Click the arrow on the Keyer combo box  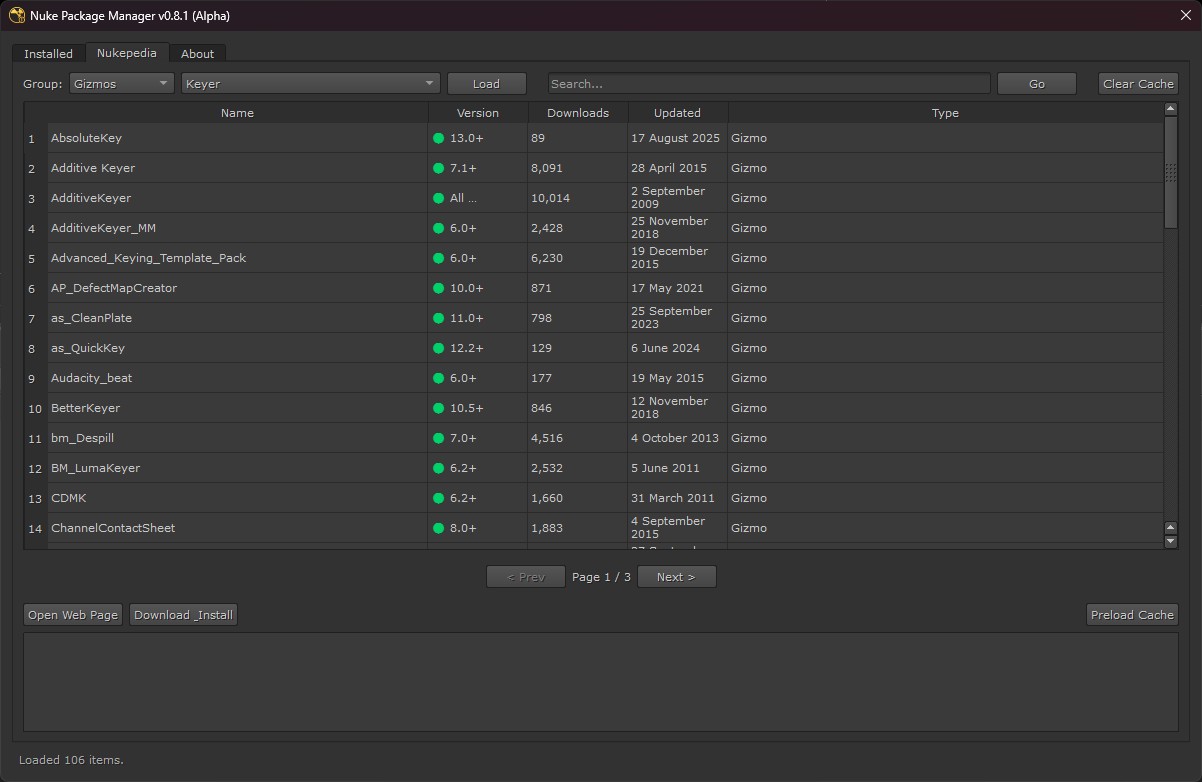[428, 83]
